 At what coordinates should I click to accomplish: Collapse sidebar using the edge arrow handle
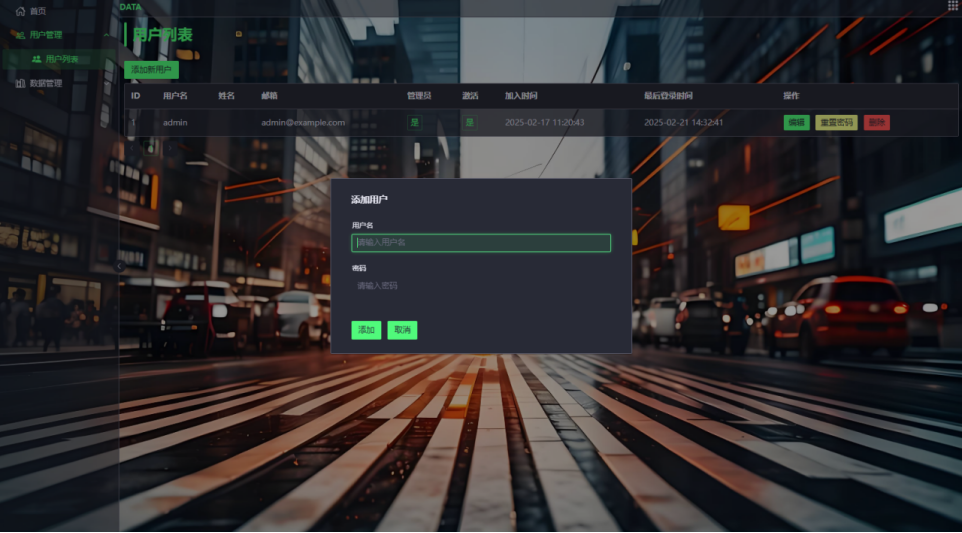pyautogui.click(x=120, y=266)
